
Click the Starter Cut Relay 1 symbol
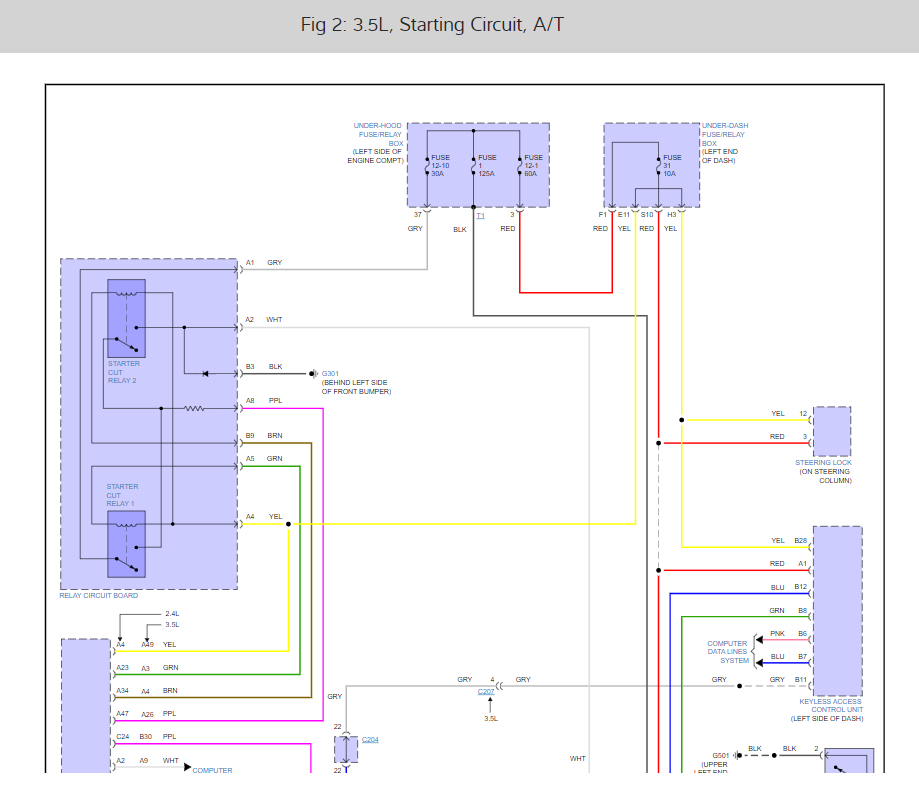coord(127,544)
